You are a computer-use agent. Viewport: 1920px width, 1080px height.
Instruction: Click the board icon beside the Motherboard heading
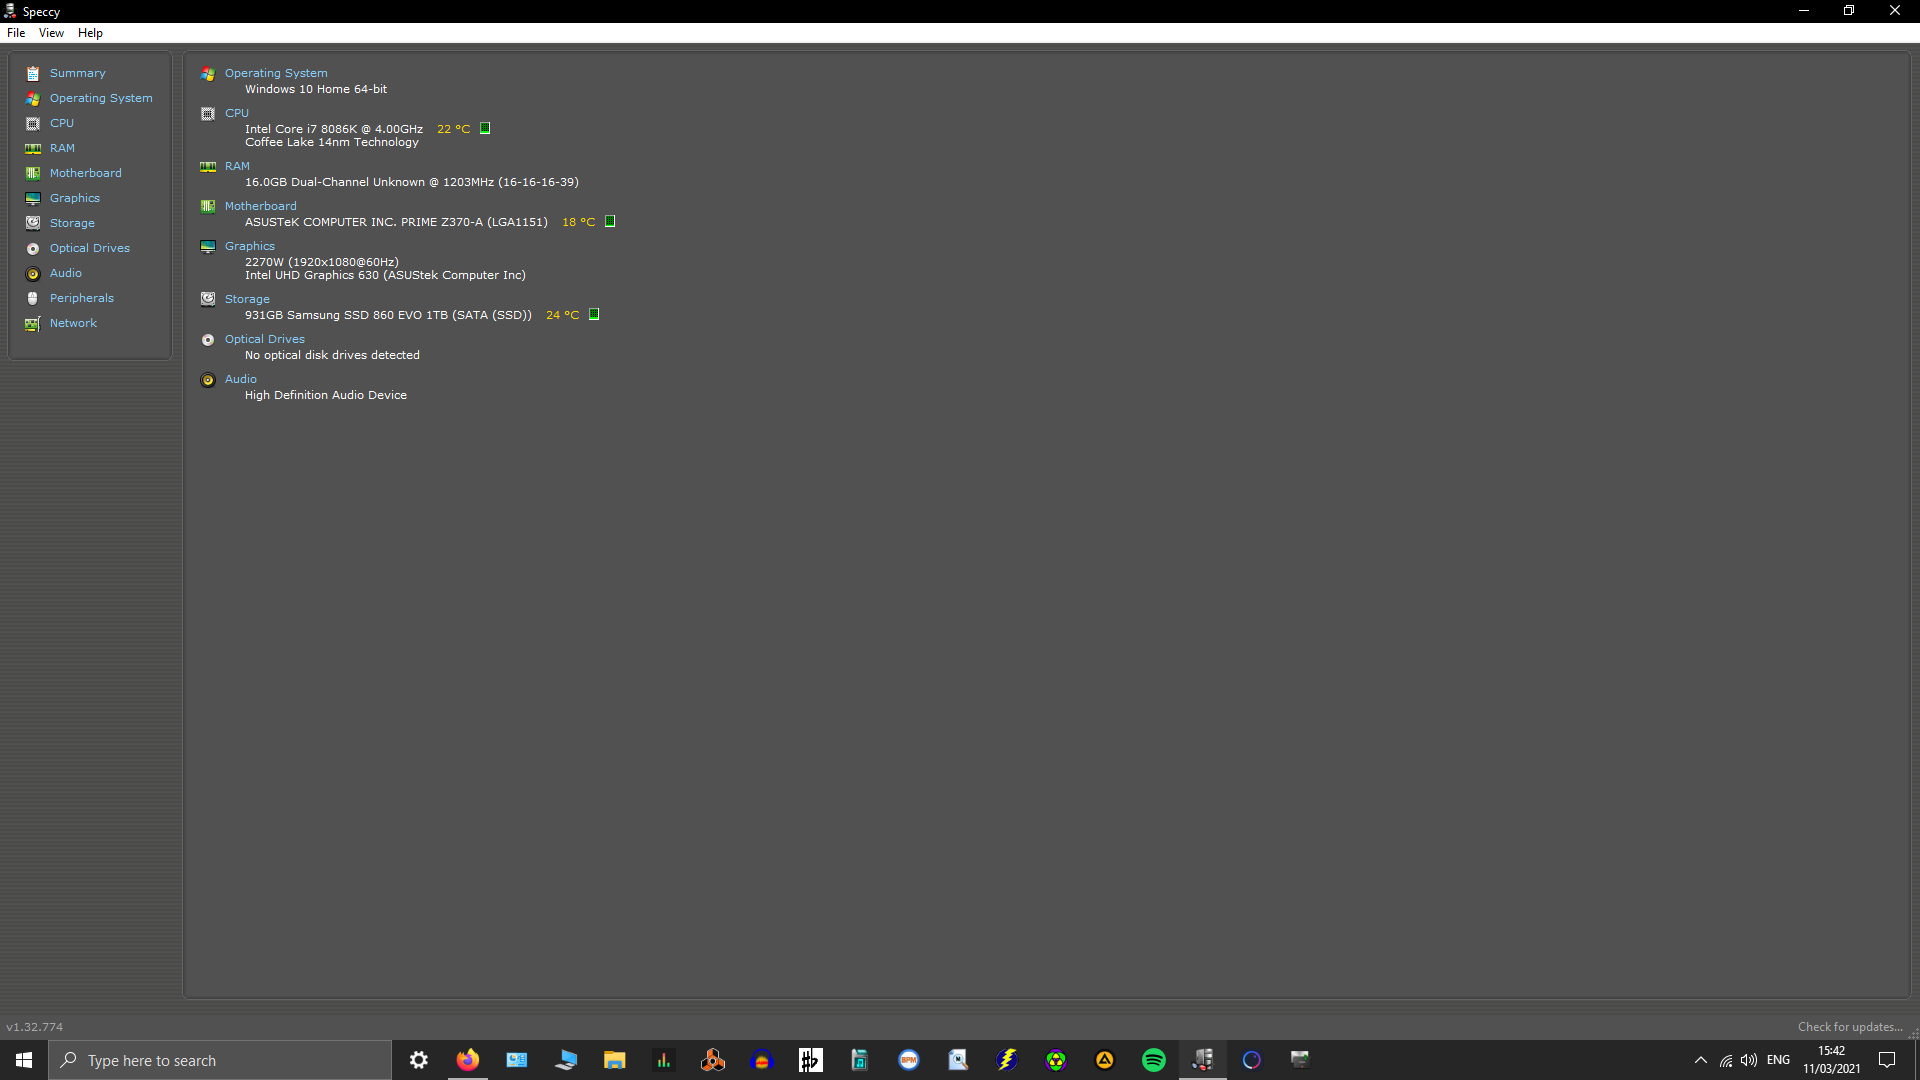[208, 207]
